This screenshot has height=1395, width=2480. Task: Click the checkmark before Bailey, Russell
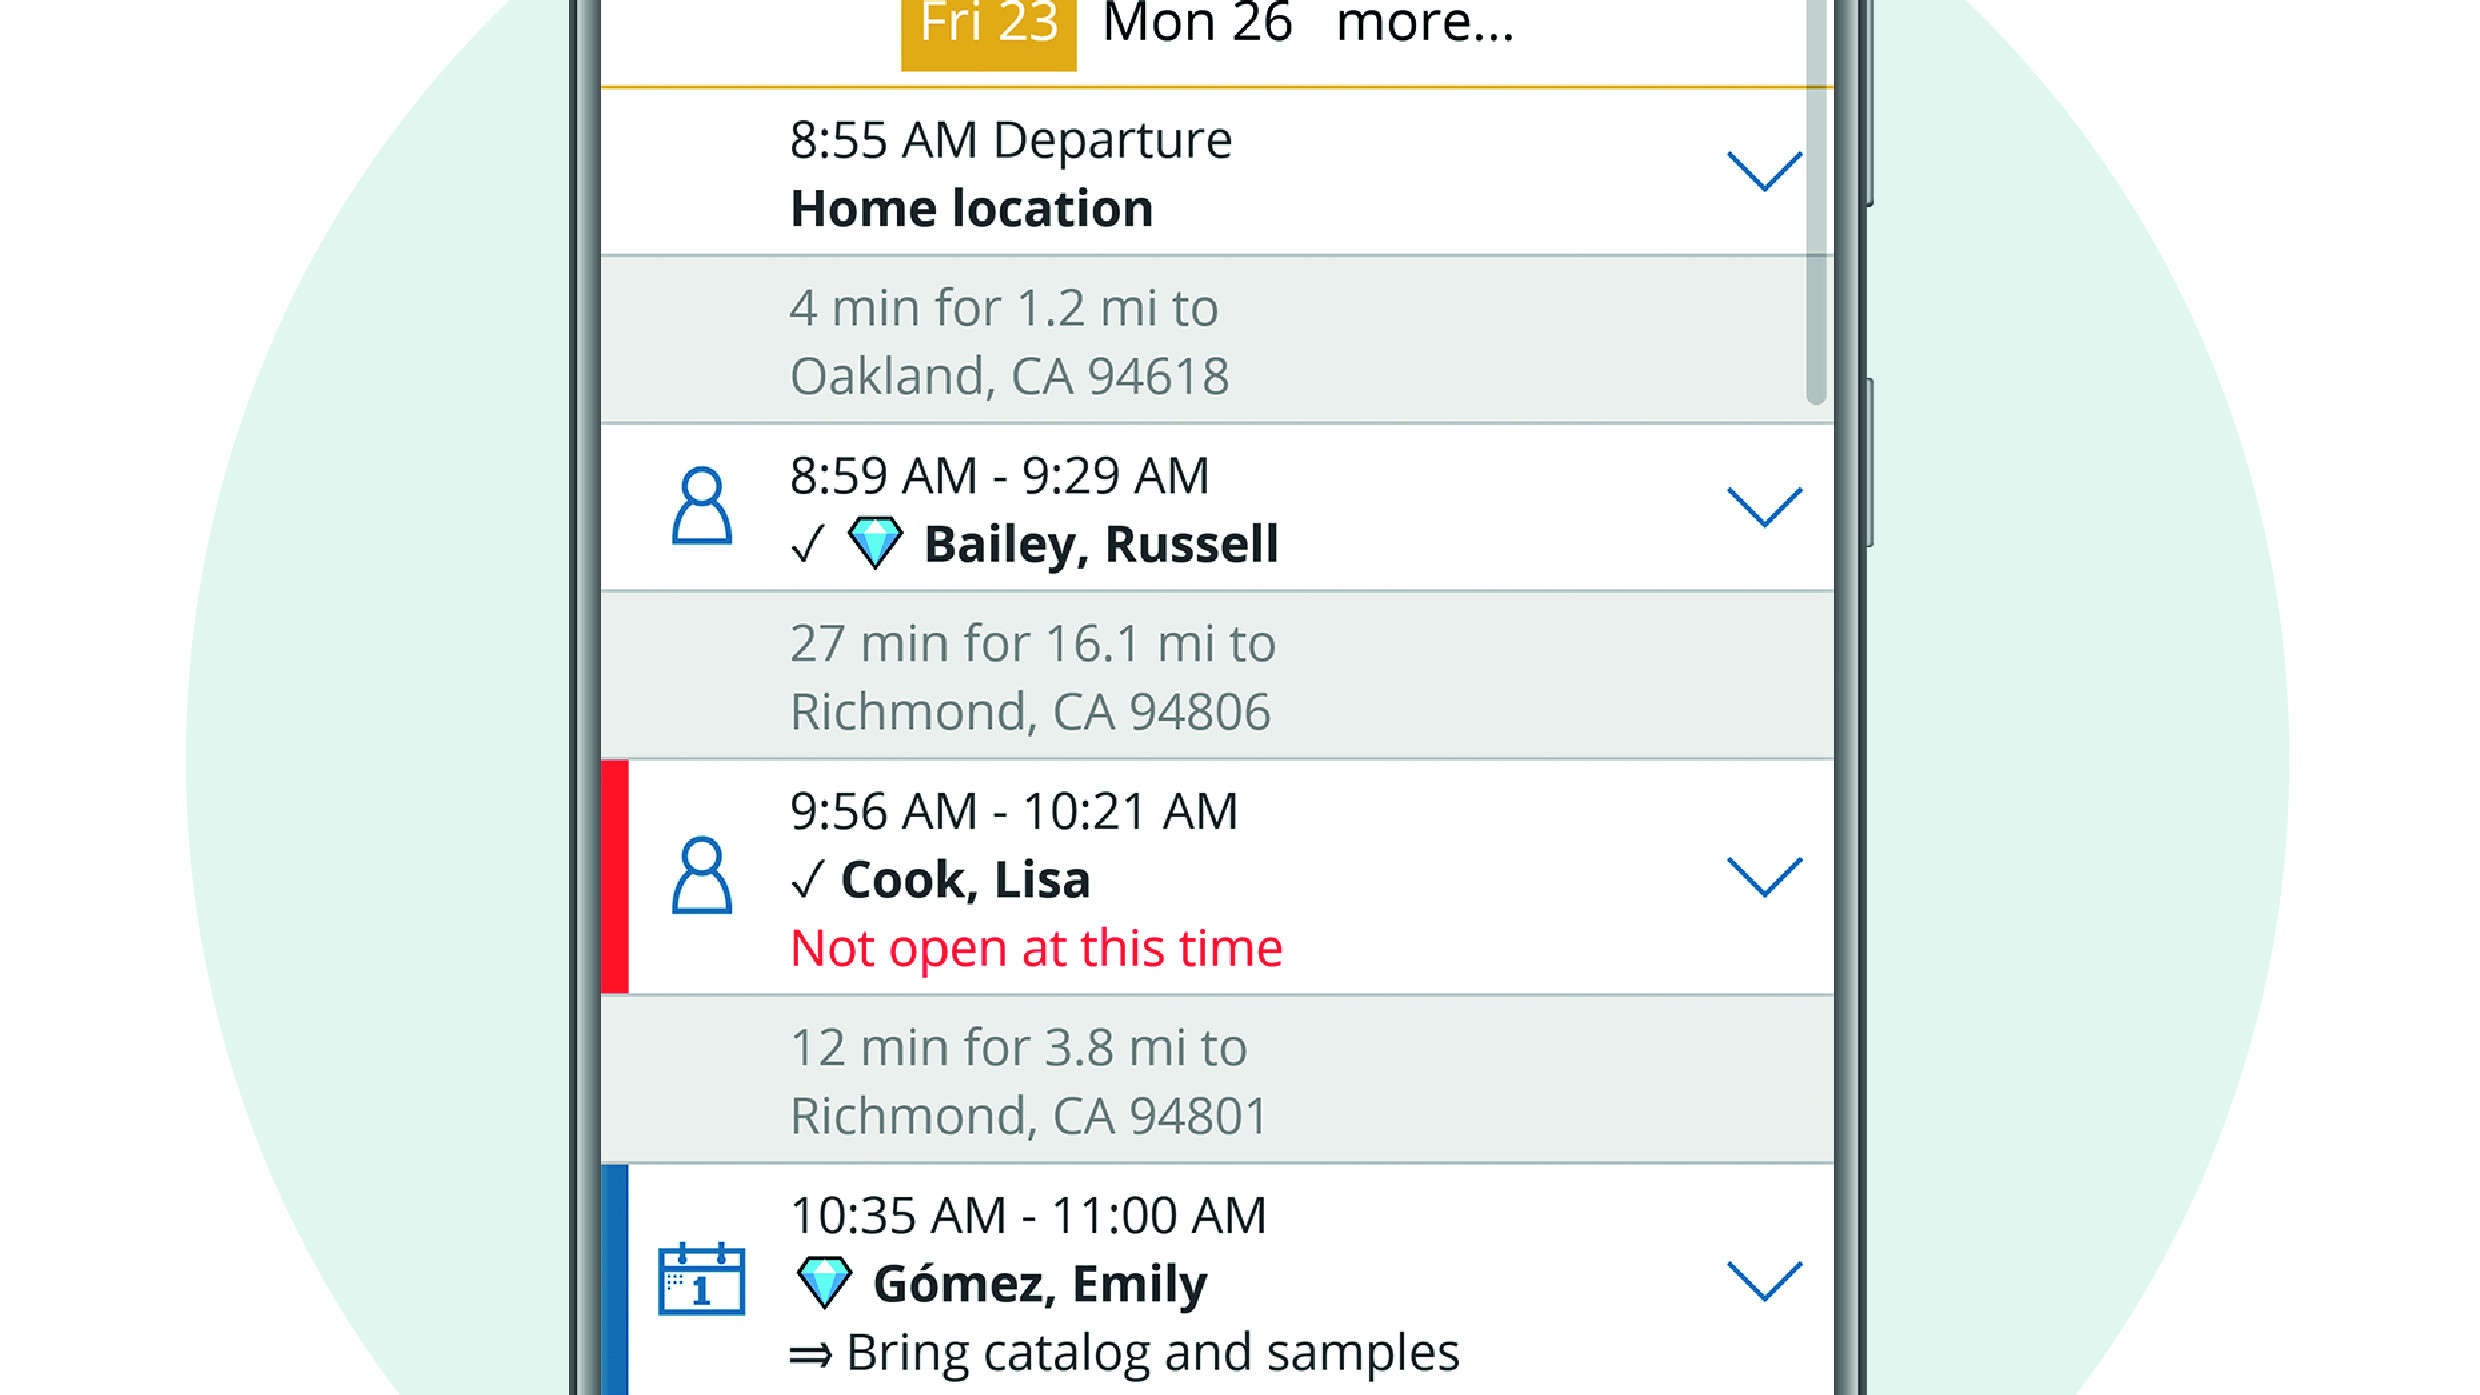tap(807, 545)
